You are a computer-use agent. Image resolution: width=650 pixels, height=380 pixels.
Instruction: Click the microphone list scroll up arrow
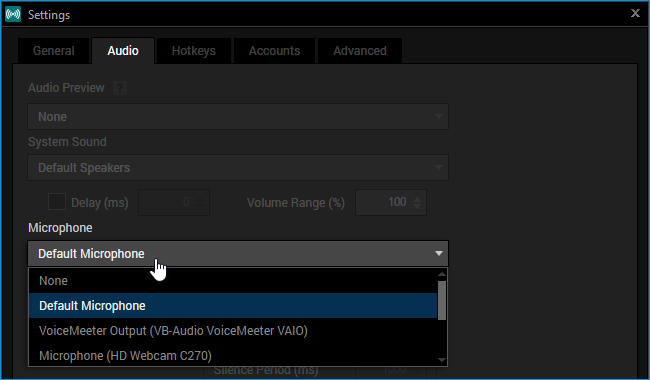click(442, 274)
